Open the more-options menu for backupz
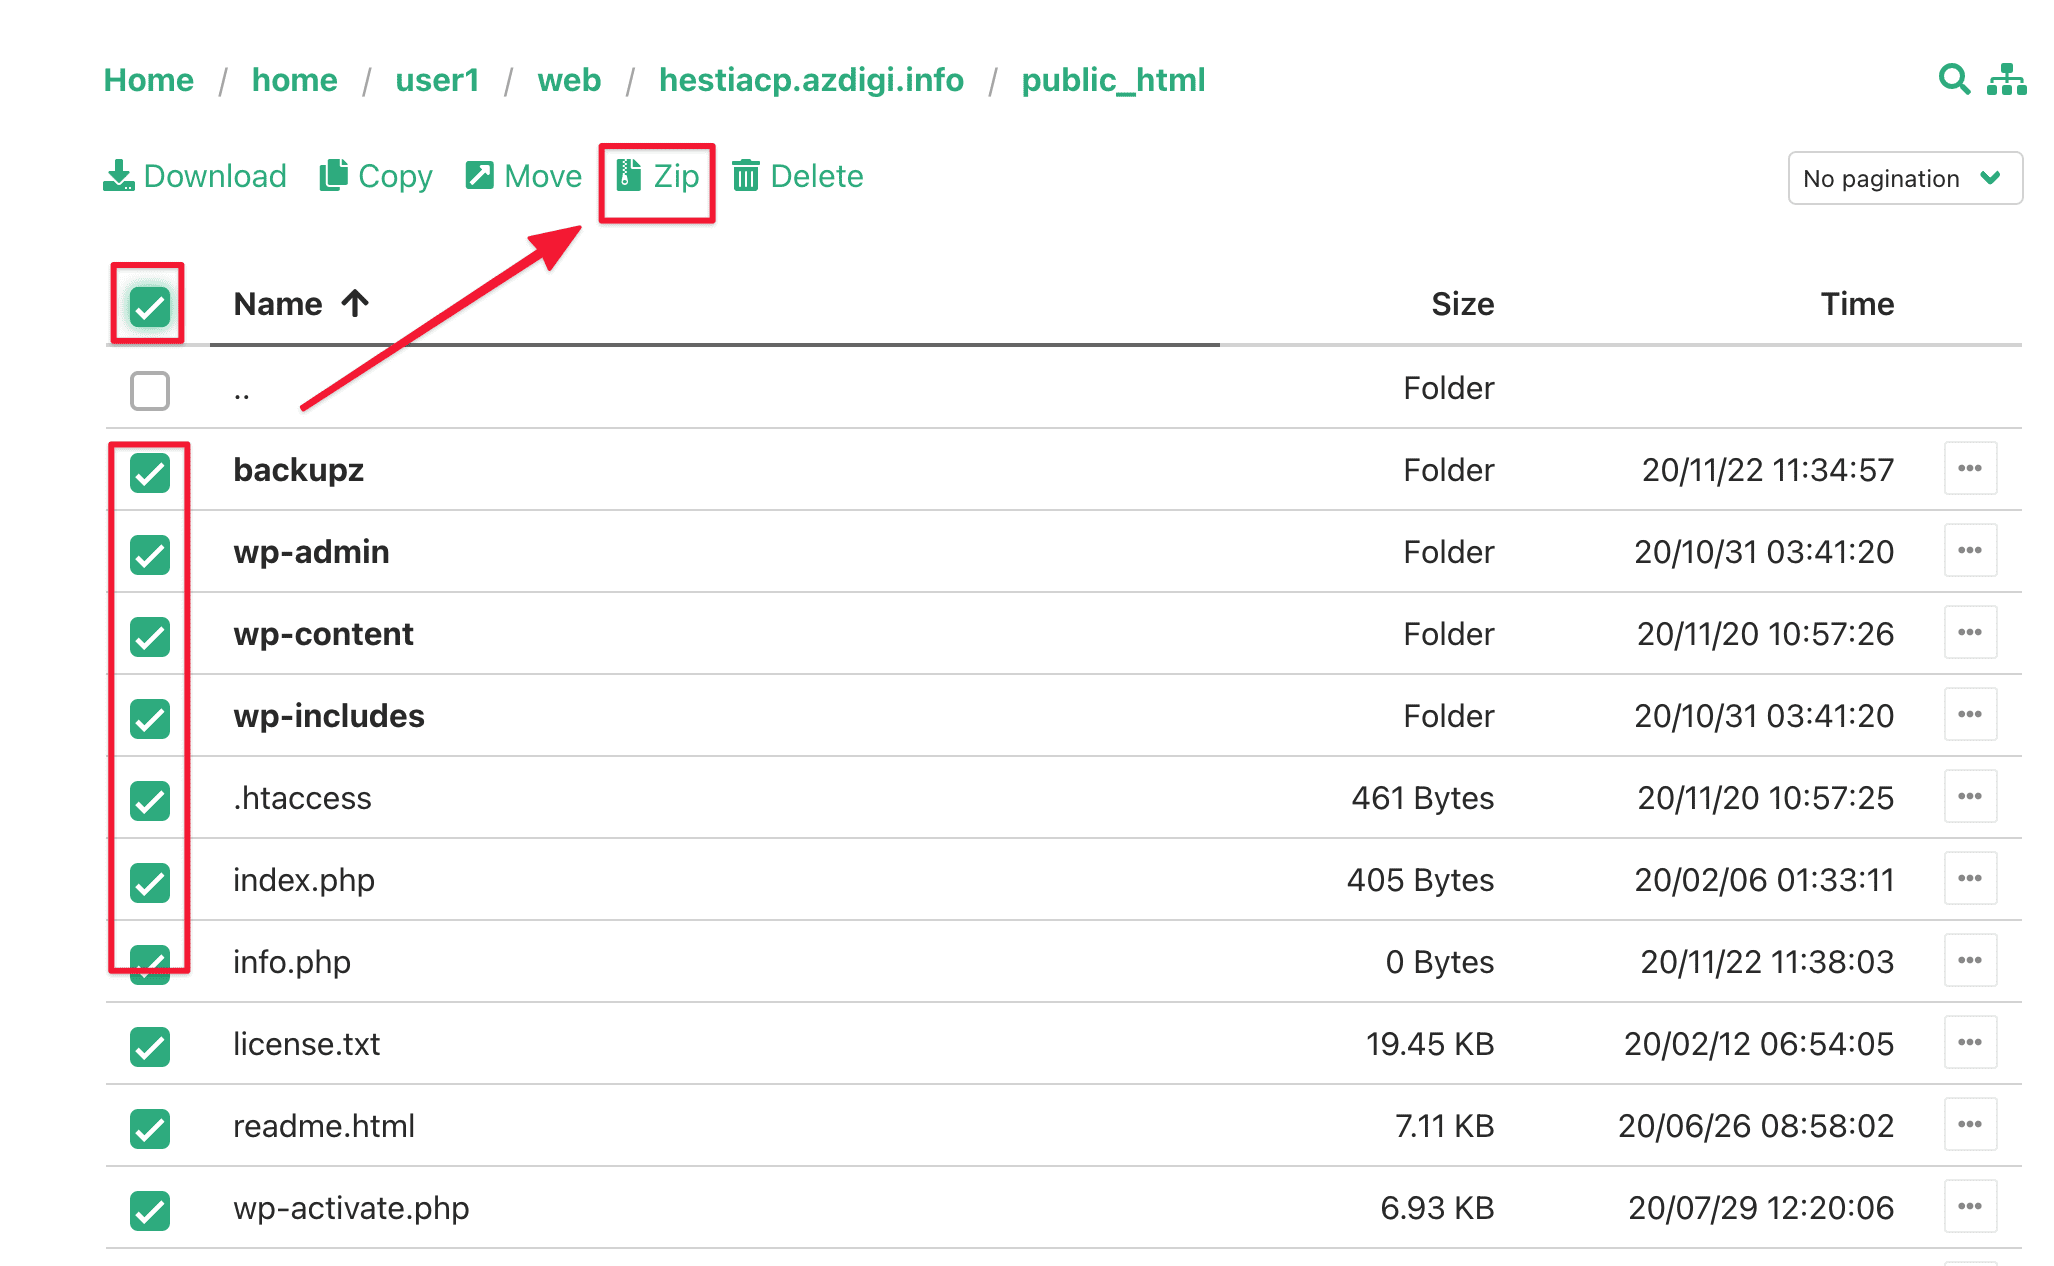 click(1969, 468)
